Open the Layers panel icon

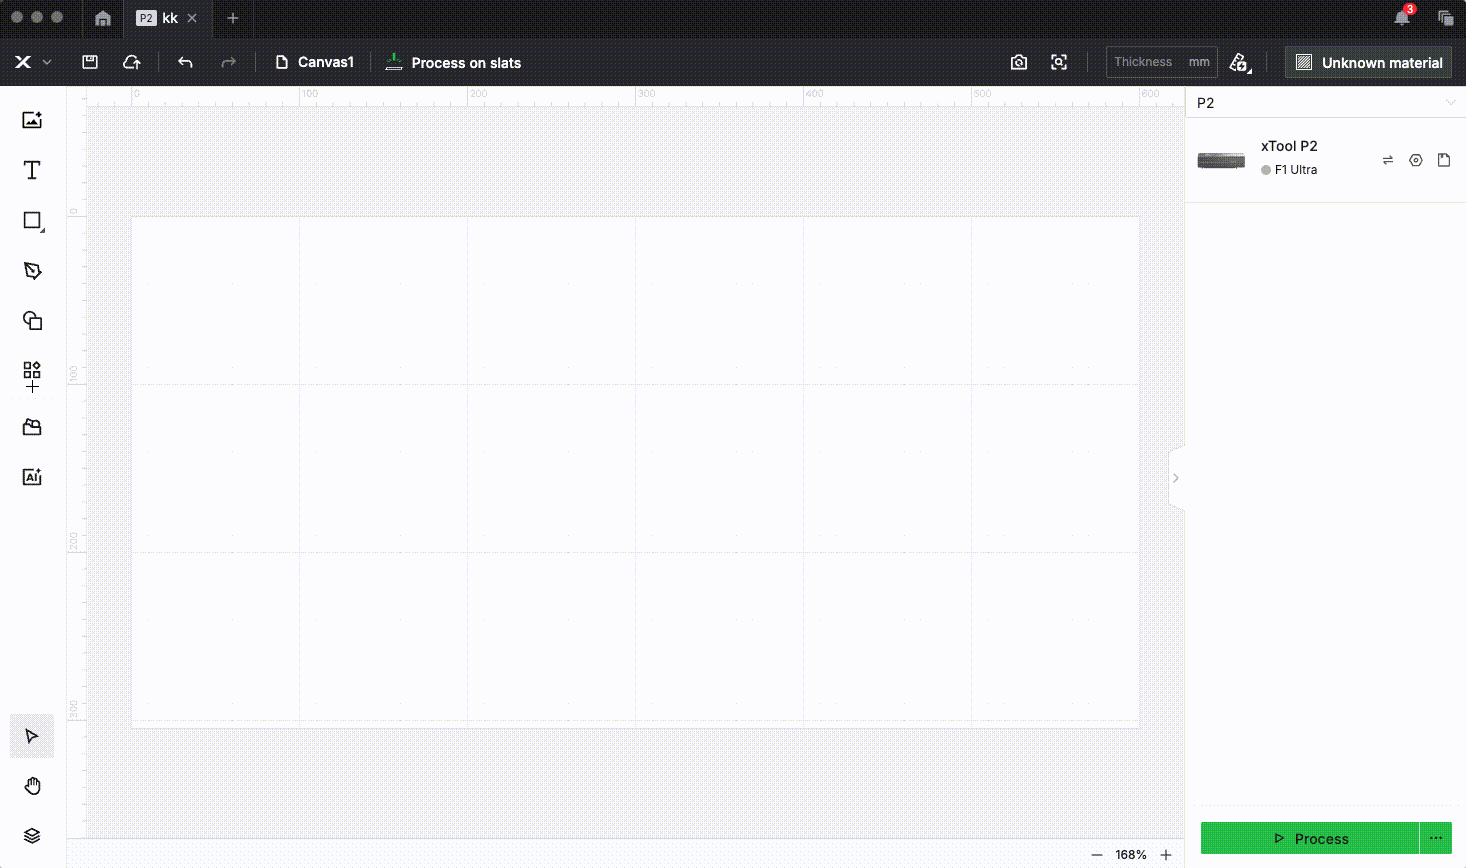tap(32, 836)
